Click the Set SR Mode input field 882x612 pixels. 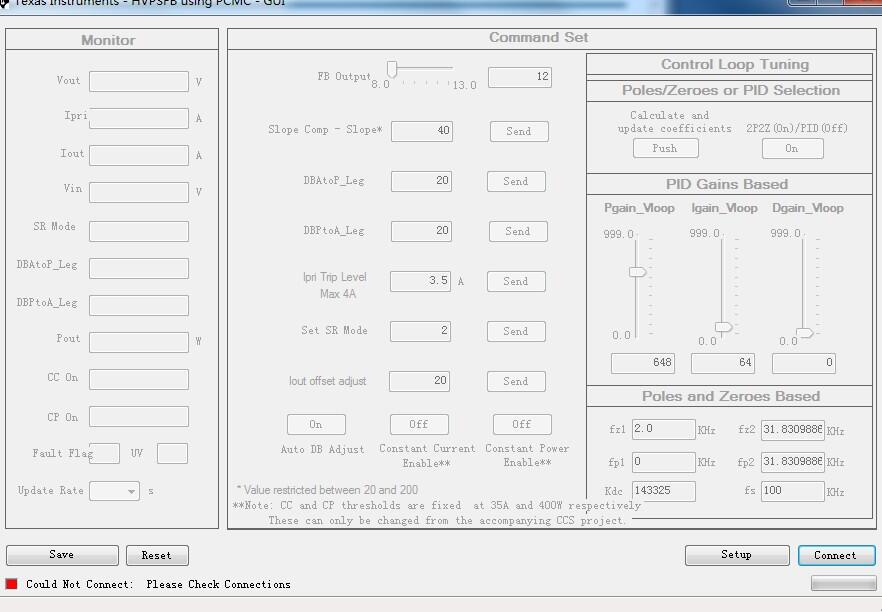(x=420, y=331)
